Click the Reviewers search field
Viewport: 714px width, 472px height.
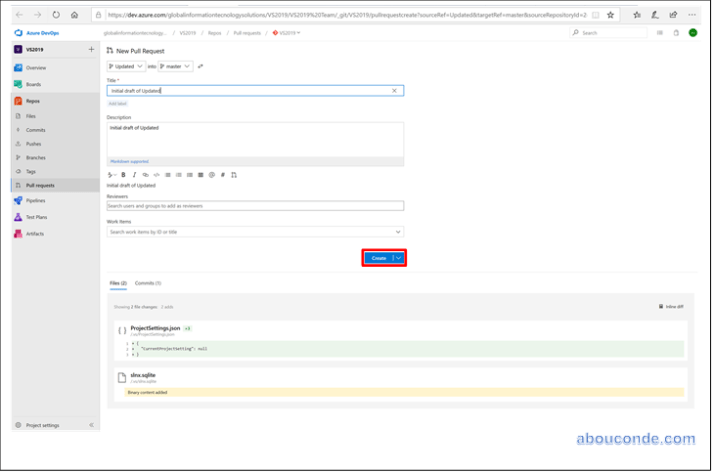pyautogui.click(x=255, y=206)
